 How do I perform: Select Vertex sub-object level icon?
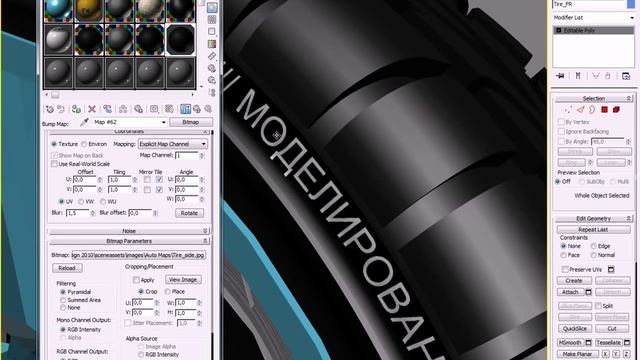click(x=568, y=110)
